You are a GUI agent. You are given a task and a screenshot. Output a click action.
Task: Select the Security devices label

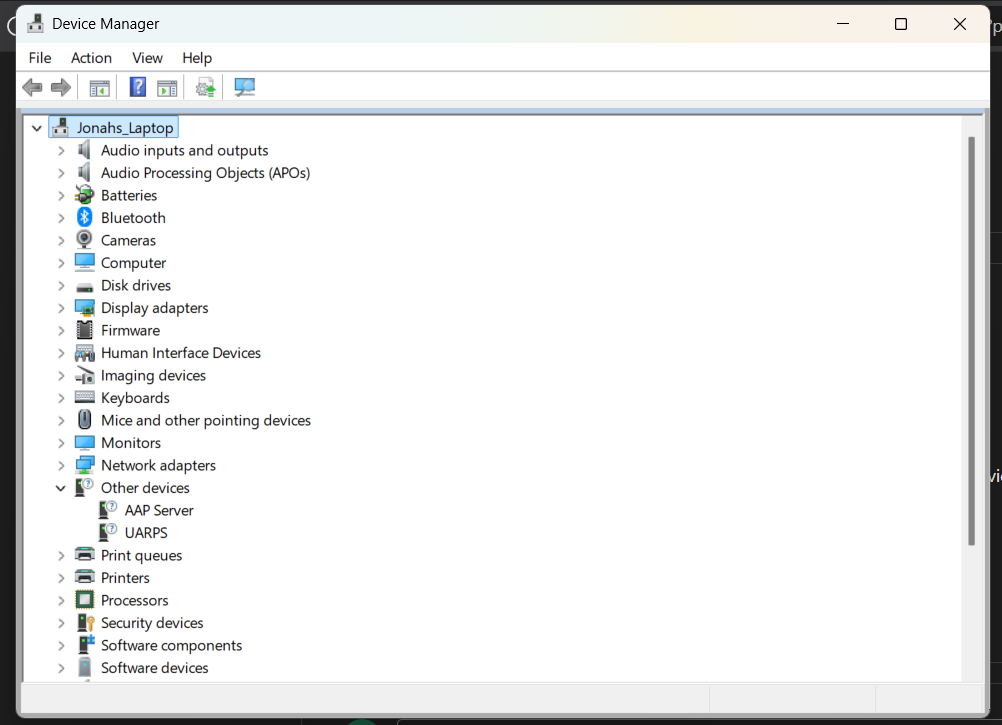pos(152,623)
